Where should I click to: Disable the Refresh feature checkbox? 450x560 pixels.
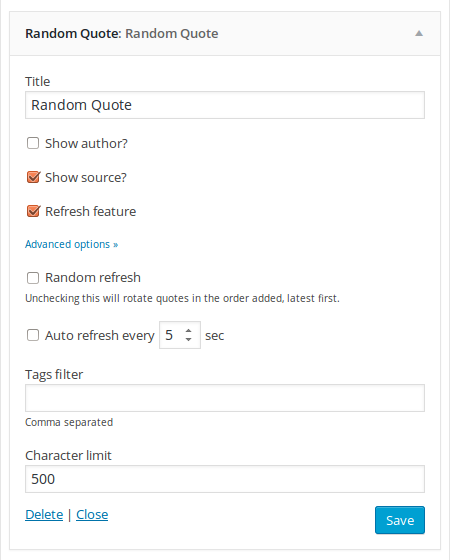(33, 211)
